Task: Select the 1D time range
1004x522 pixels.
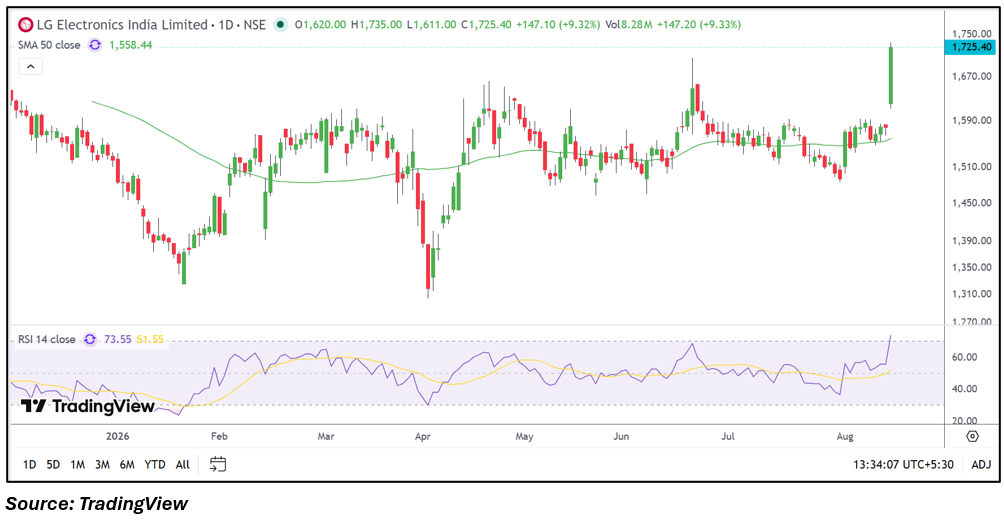Action: click(x=29, y=465)
